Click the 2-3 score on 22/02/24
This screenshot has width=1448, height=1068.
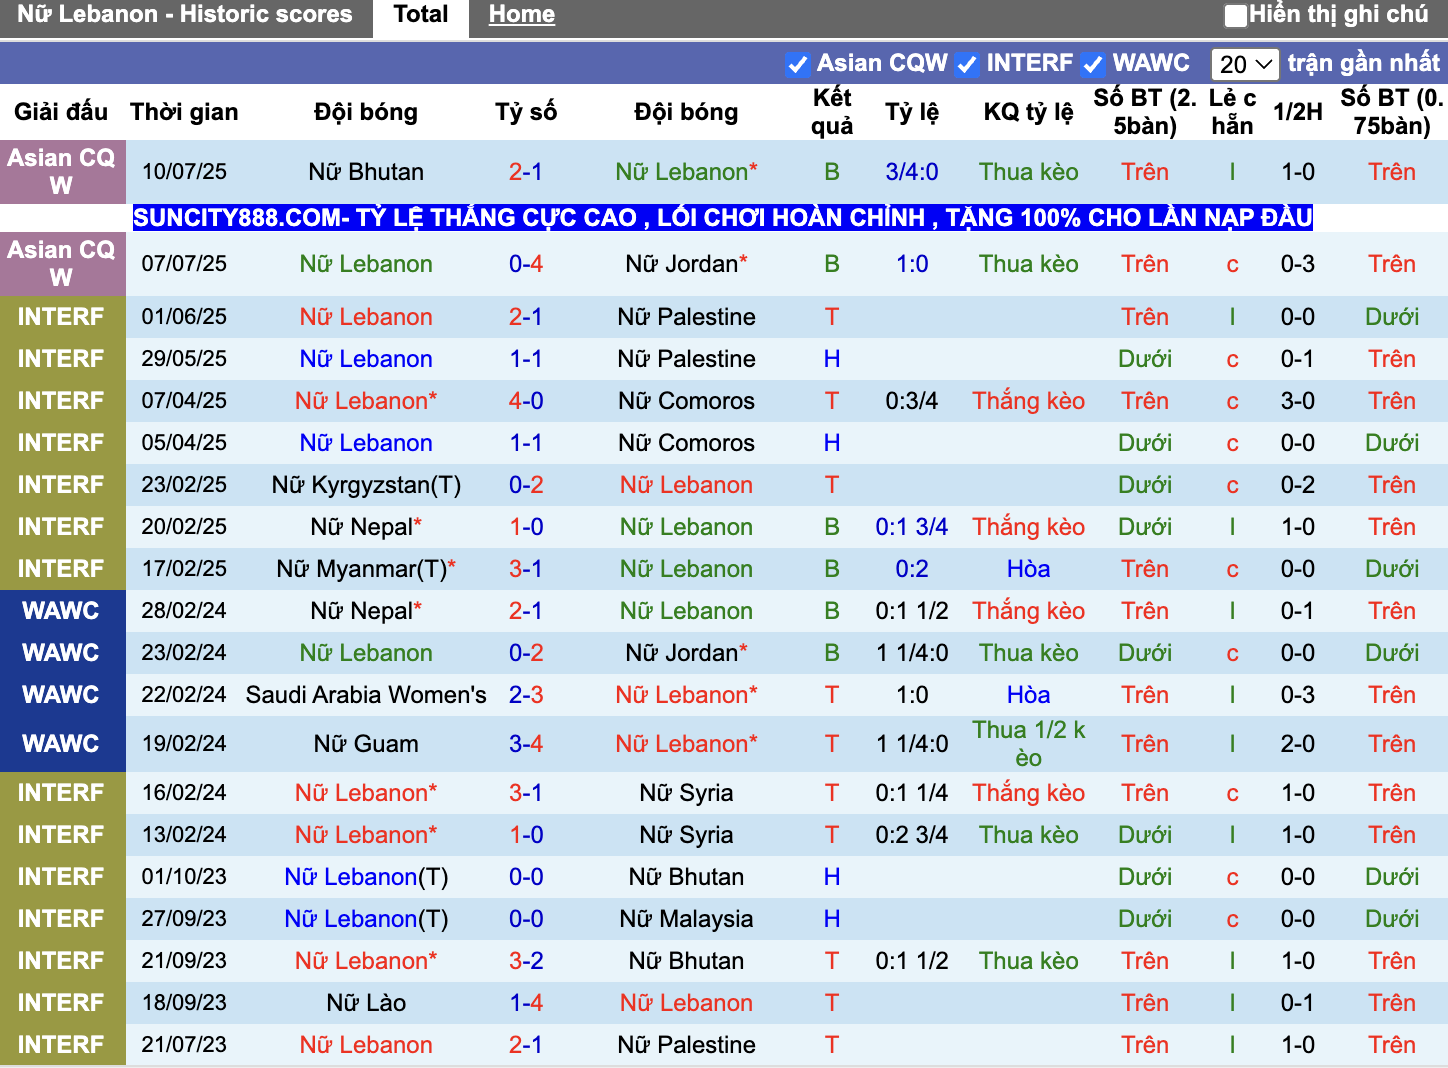[x=526, y=695]
